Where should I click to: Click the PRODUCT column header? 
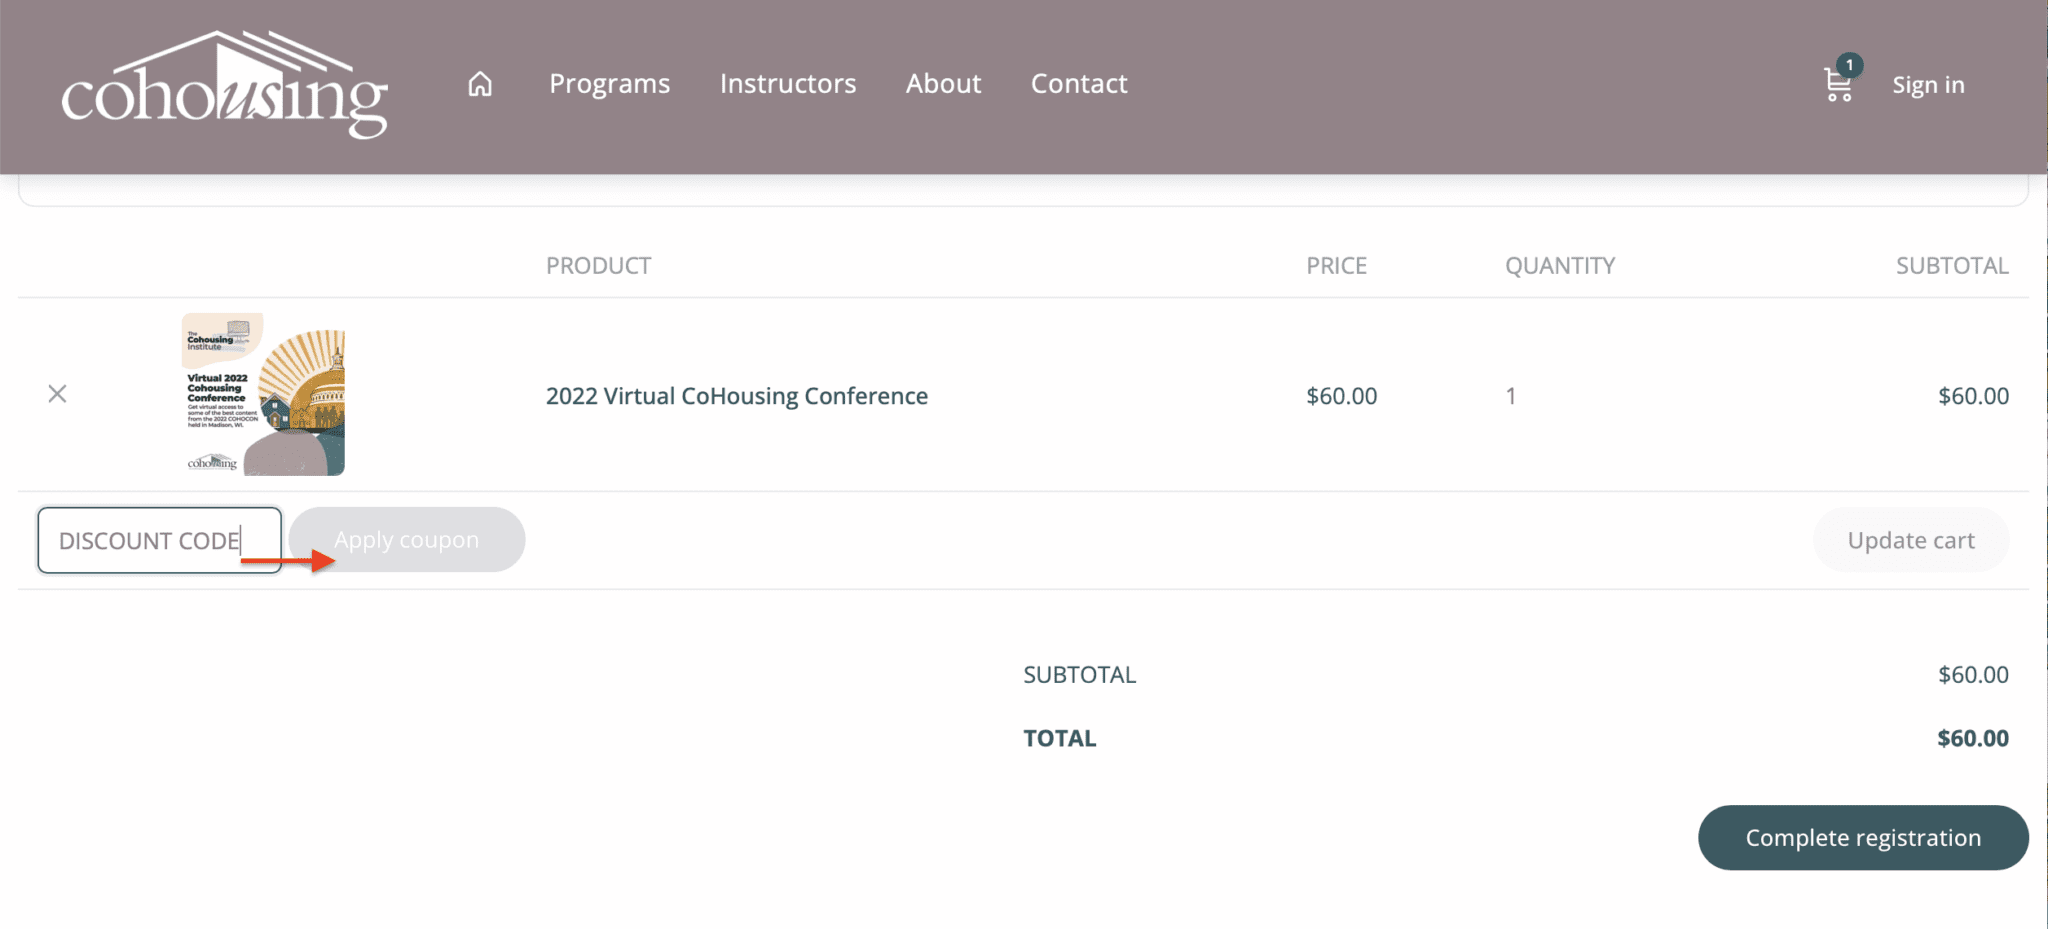tap(598, 266)
